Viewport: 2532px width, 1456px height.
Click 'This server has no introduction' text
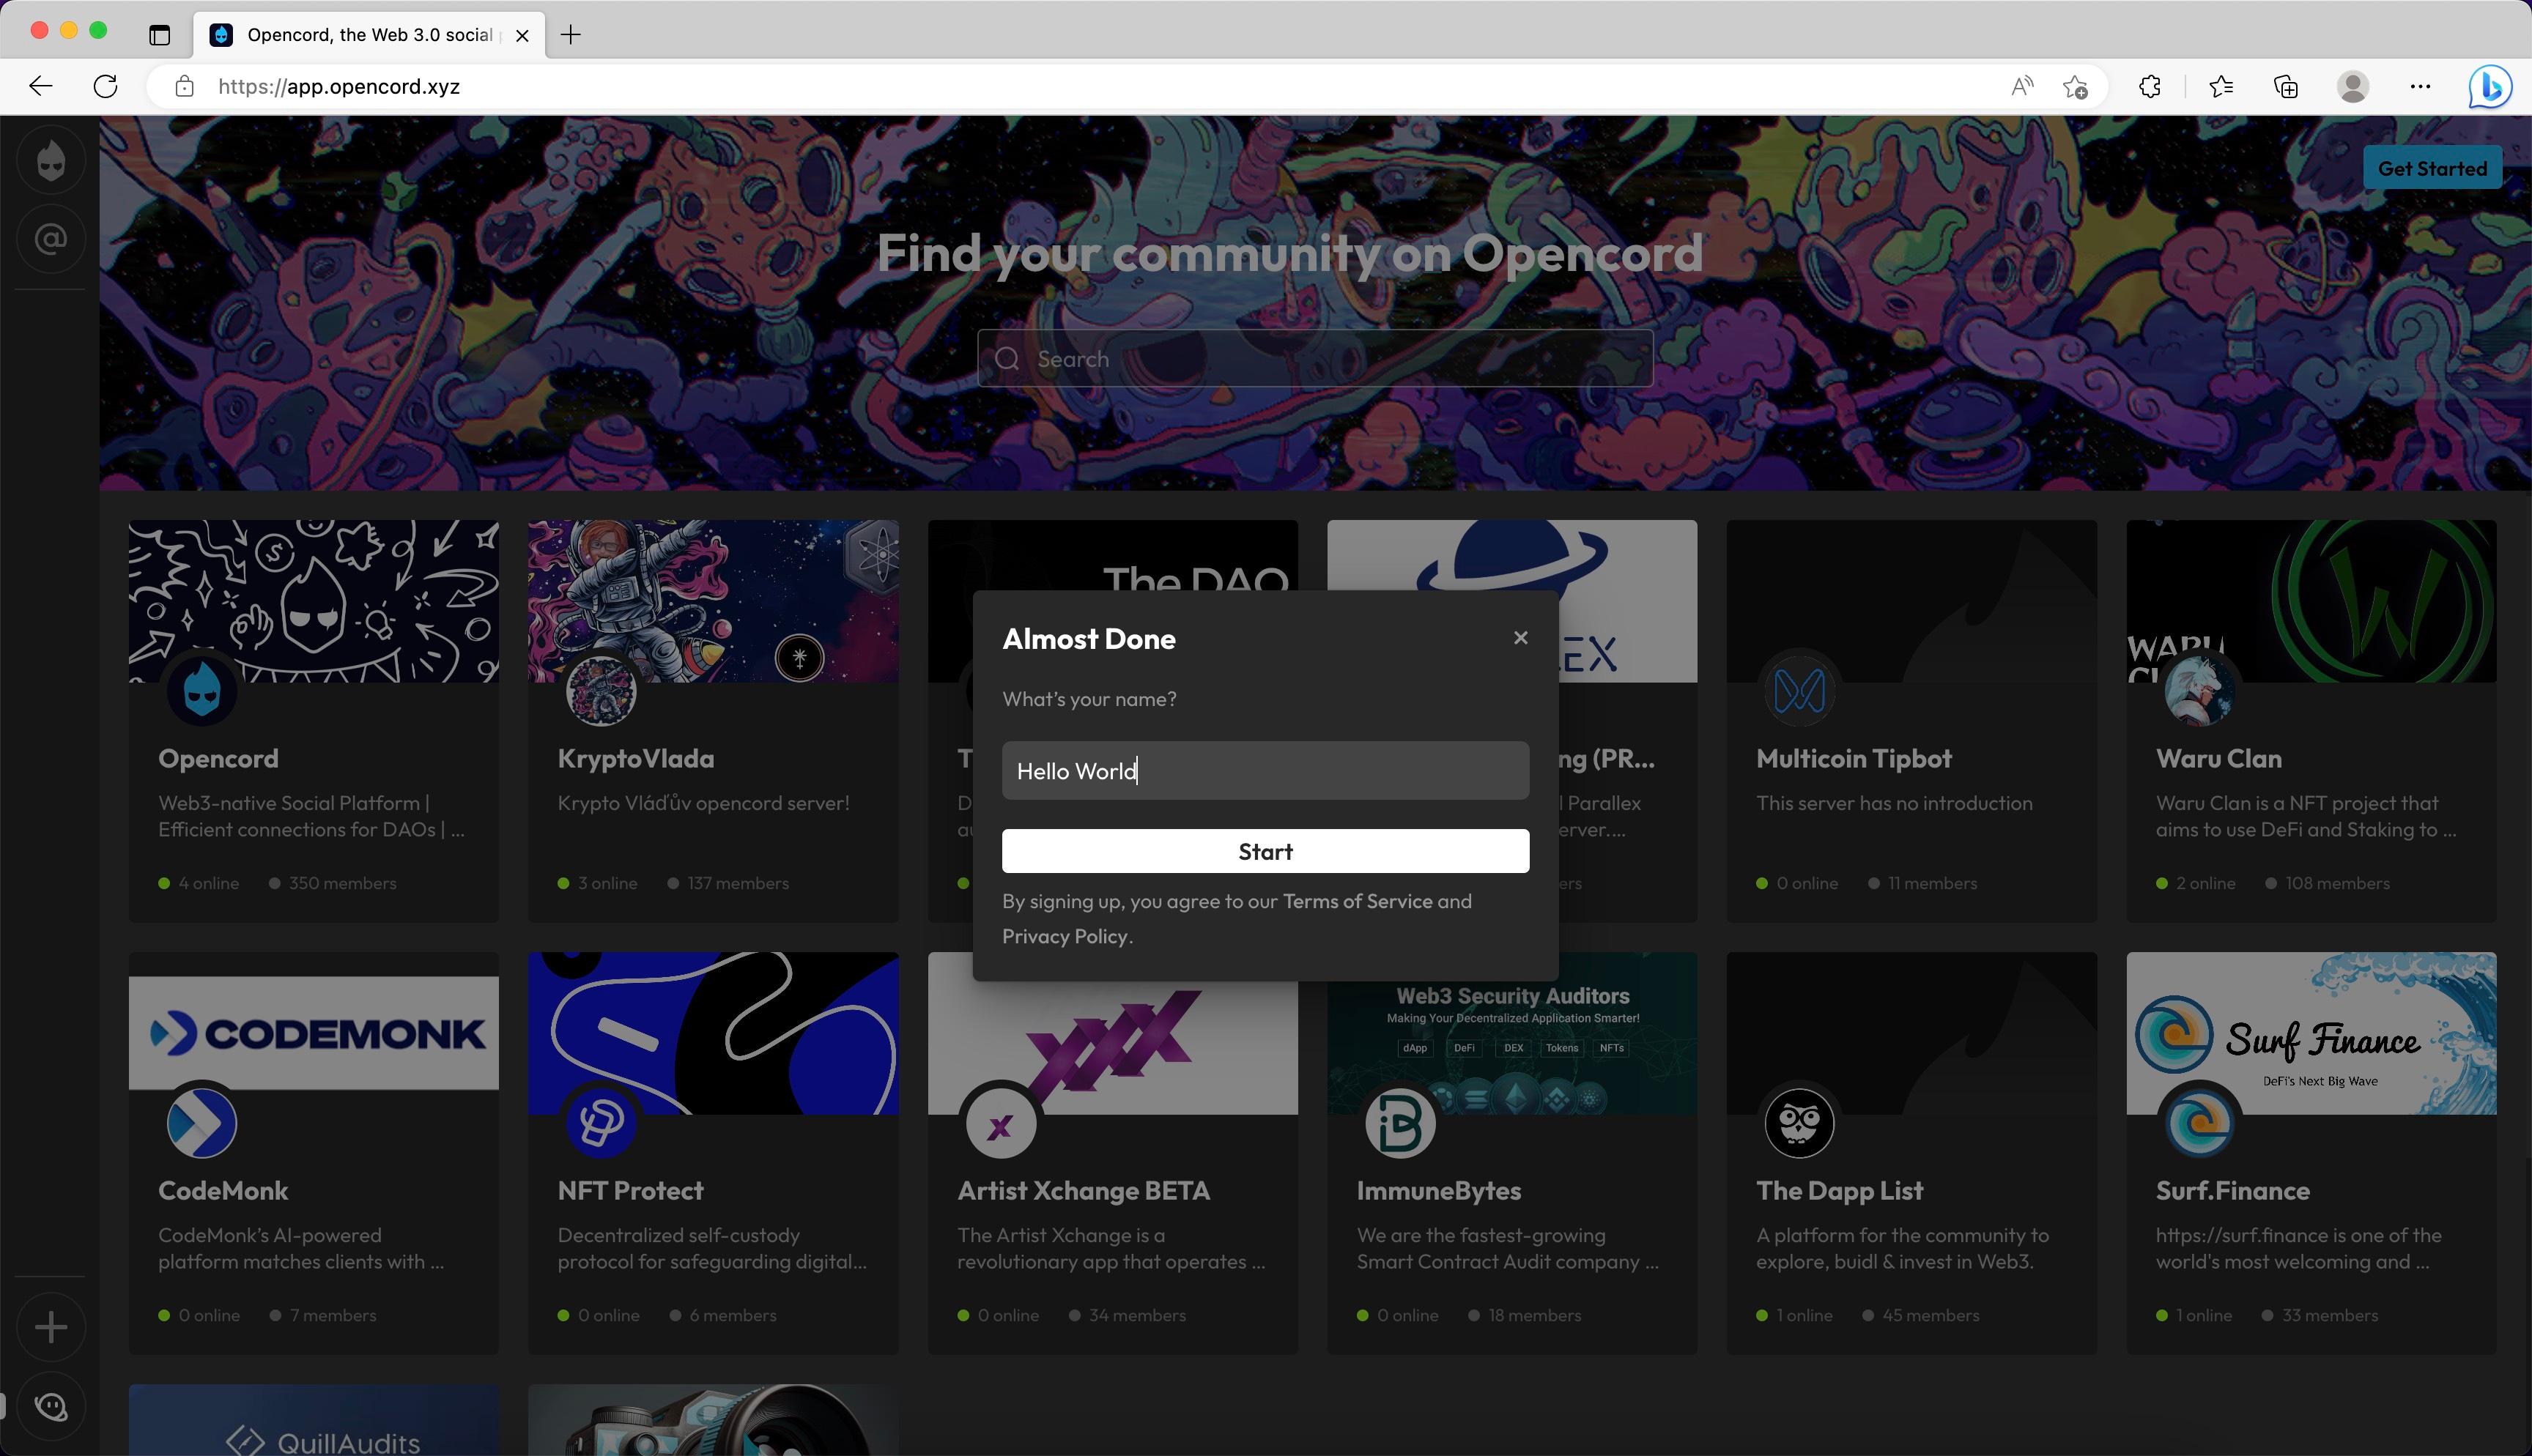[x=1894, y=803]
